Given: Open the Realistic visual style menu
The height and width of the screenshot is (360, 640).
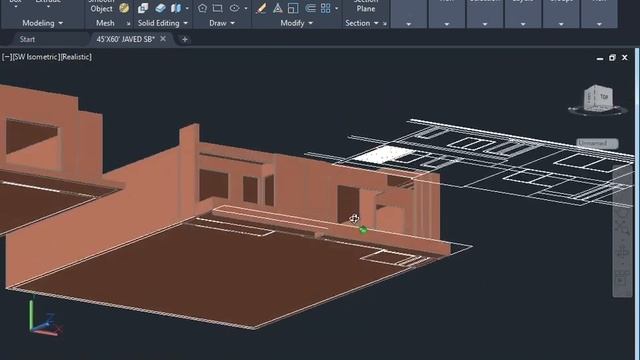Looking at the screenshot, I should 76,57.
